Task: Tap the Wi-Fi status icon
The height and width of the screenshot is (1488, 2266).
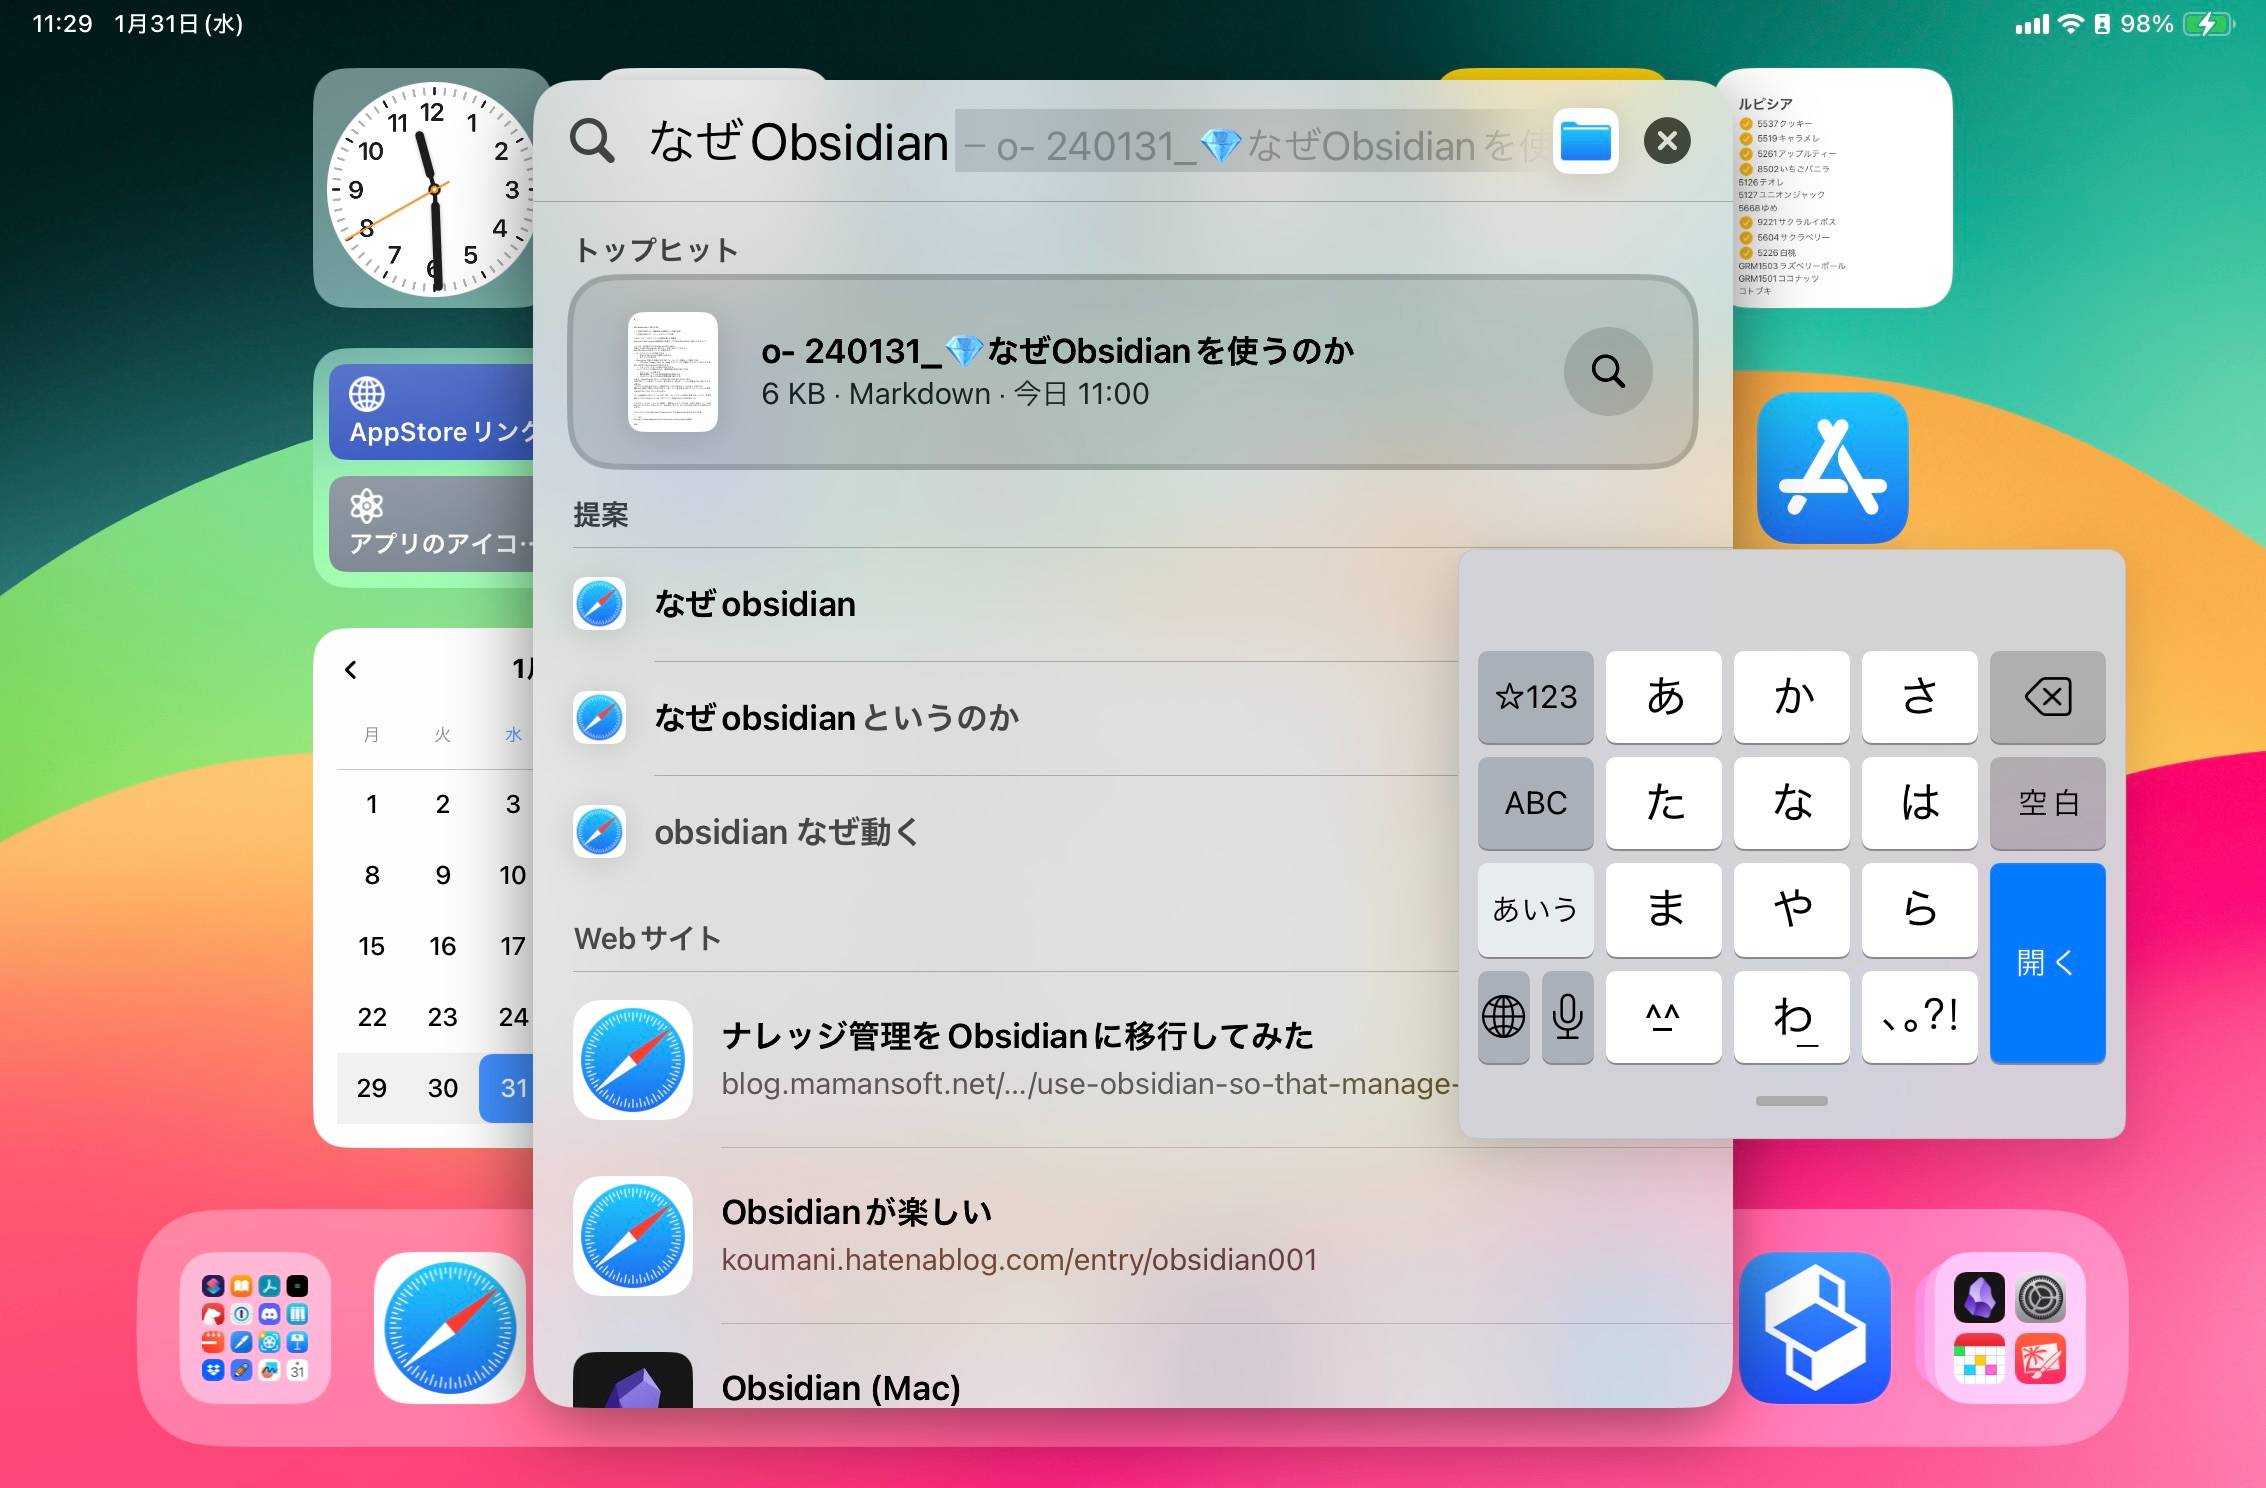Action: pyautogui.click(x=2070, y=24)
